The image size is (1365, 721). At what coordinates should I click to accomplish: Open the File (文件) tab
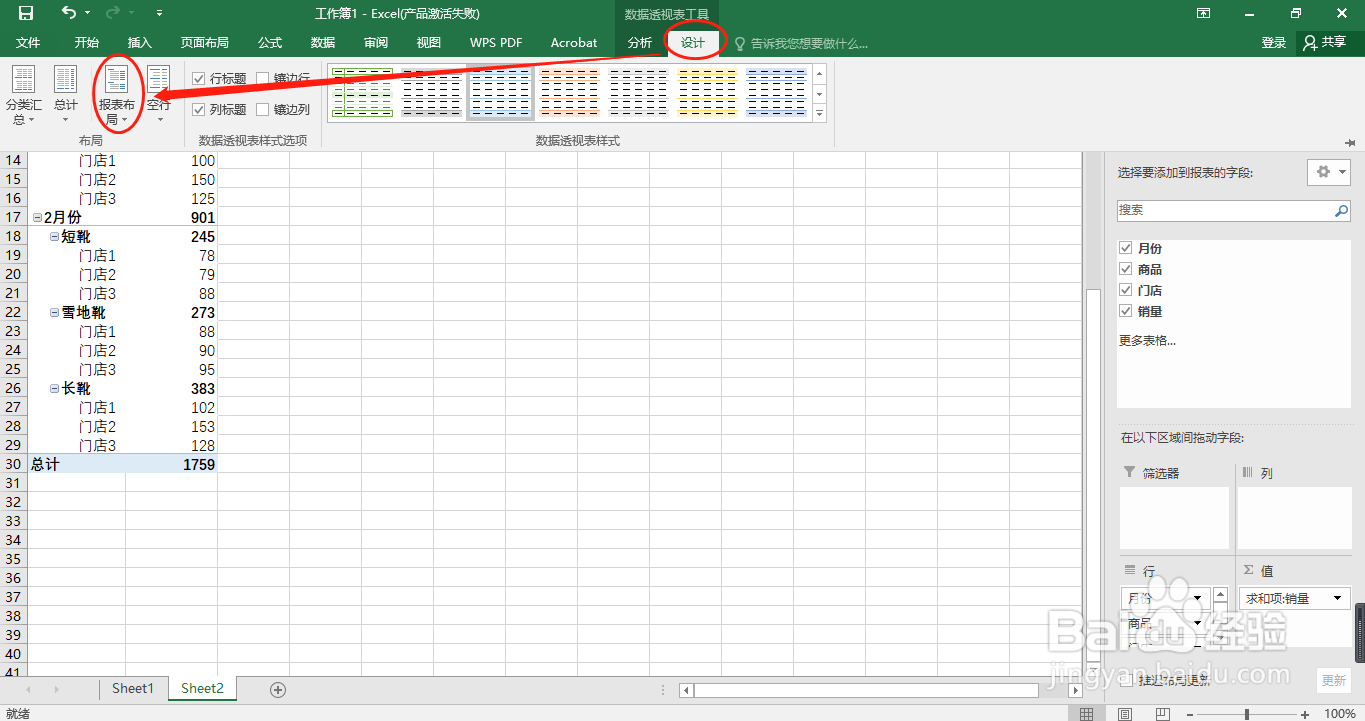28,43
